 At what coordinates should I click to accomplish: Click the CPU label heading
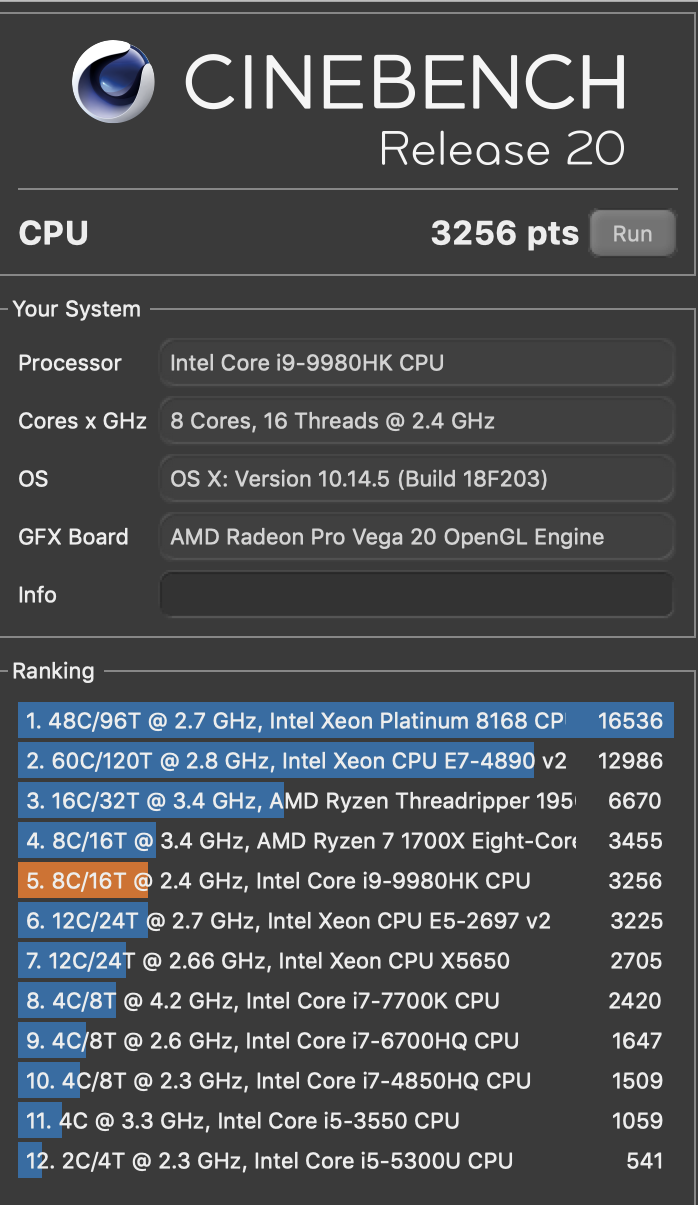coord(51,232)
